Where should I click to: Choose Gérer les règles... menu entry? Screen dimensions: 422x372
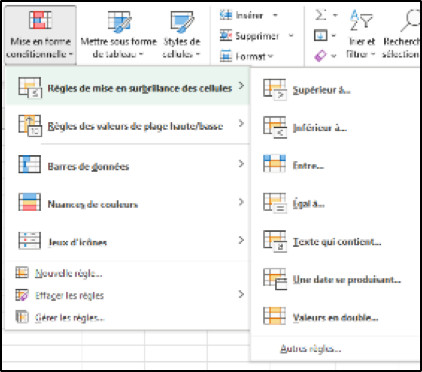pyautogui.click(x=128, y=317)
